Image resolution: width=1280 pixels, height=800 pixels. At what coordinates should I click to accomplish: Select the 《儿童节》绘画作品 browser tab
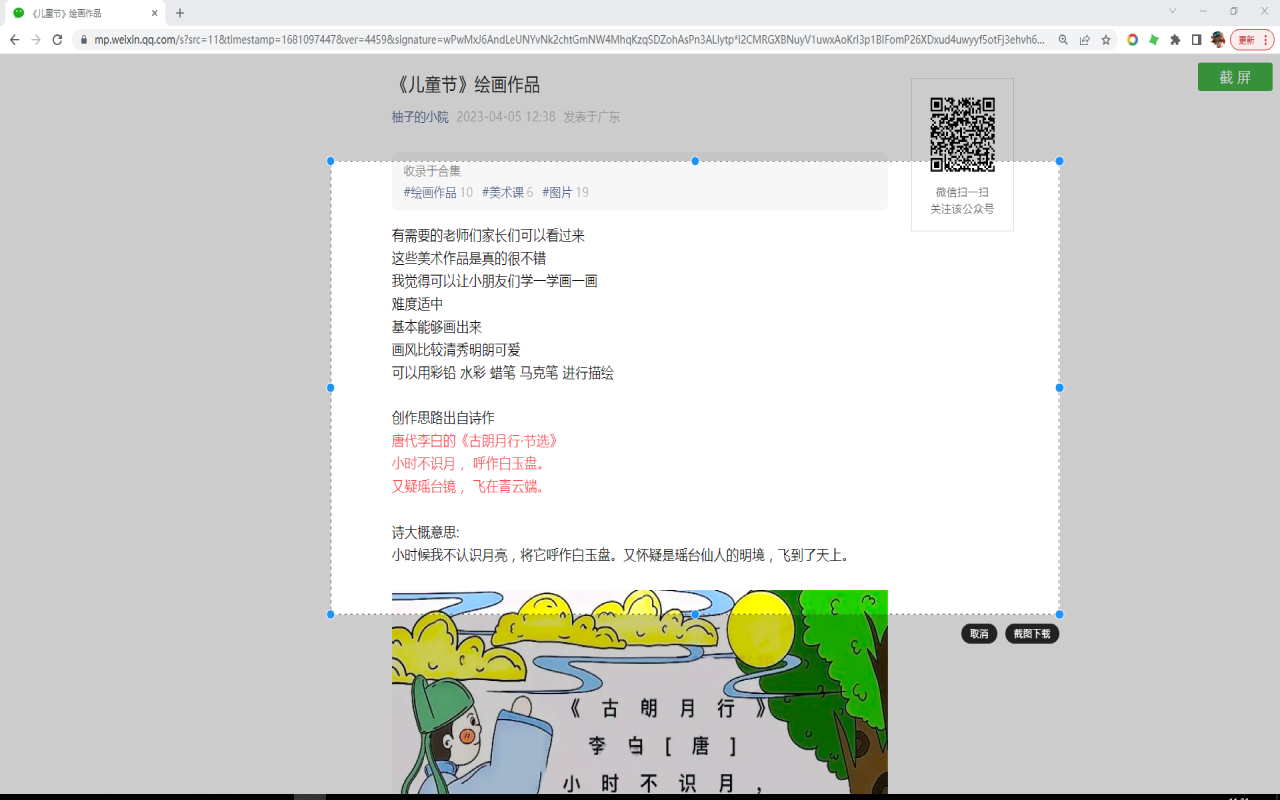tap(84, 13)
